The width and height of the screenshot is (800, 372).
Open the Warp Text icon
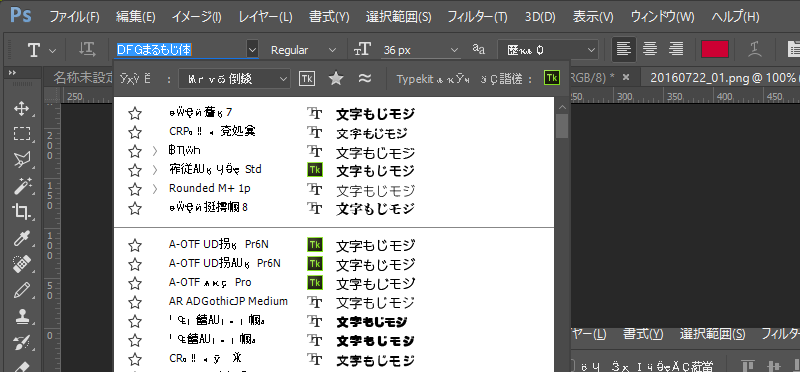click(x=755, y=49)
